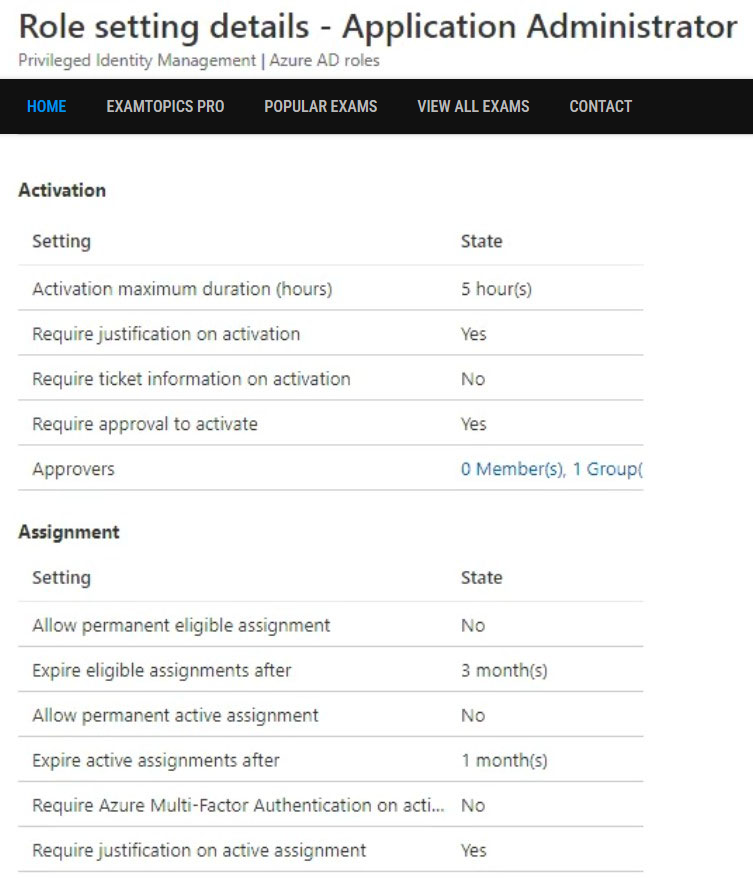The image size is (753, 879).
Task: Click the Expire eligible assignments after row
Action: (331, 669)
